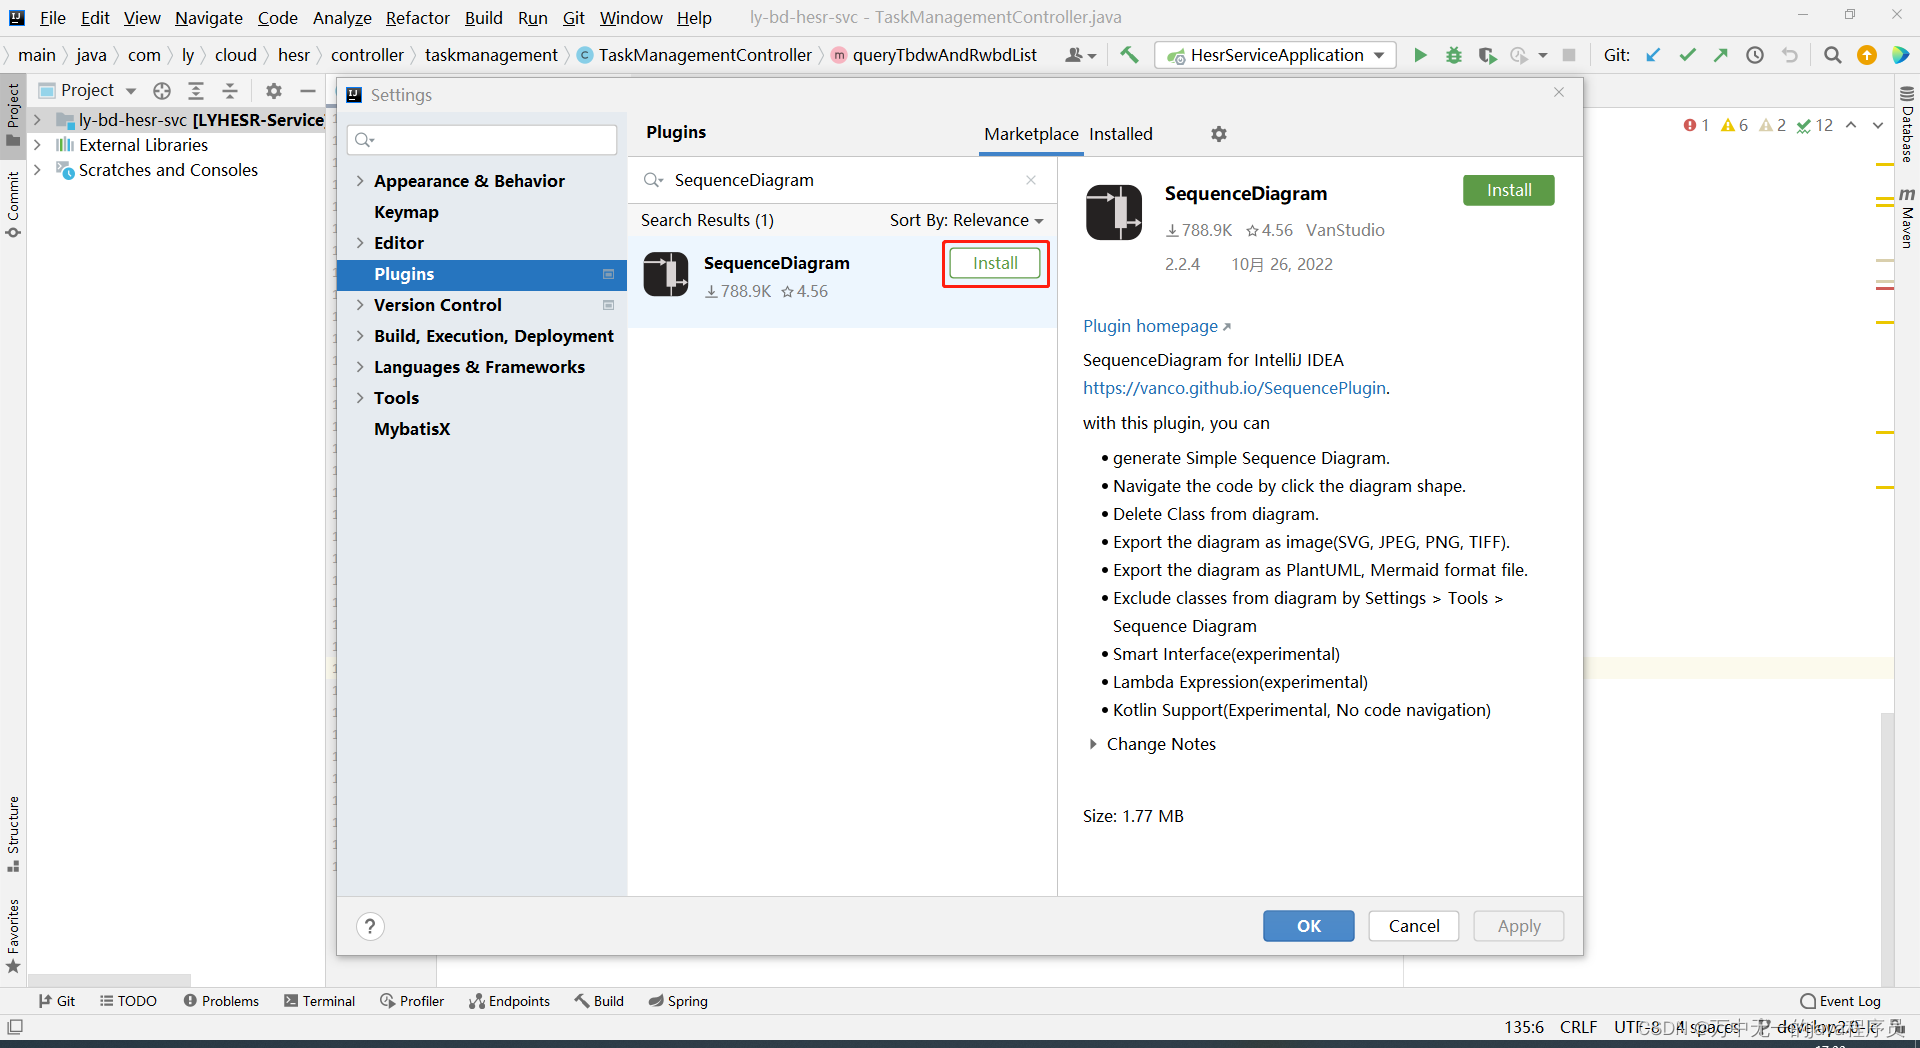Open the Commit tool window
The width and height of the screenshot is (1920, 1048).
pos(13,204)
